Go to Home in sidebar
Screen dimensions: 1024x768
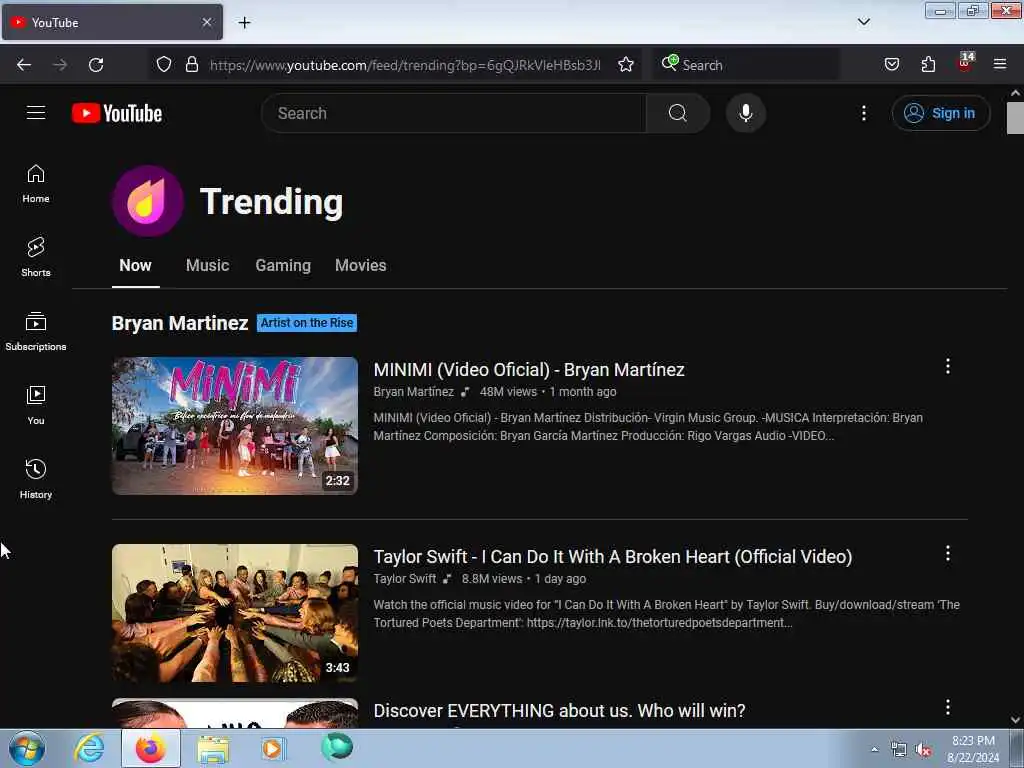click(x=36, y=184)
